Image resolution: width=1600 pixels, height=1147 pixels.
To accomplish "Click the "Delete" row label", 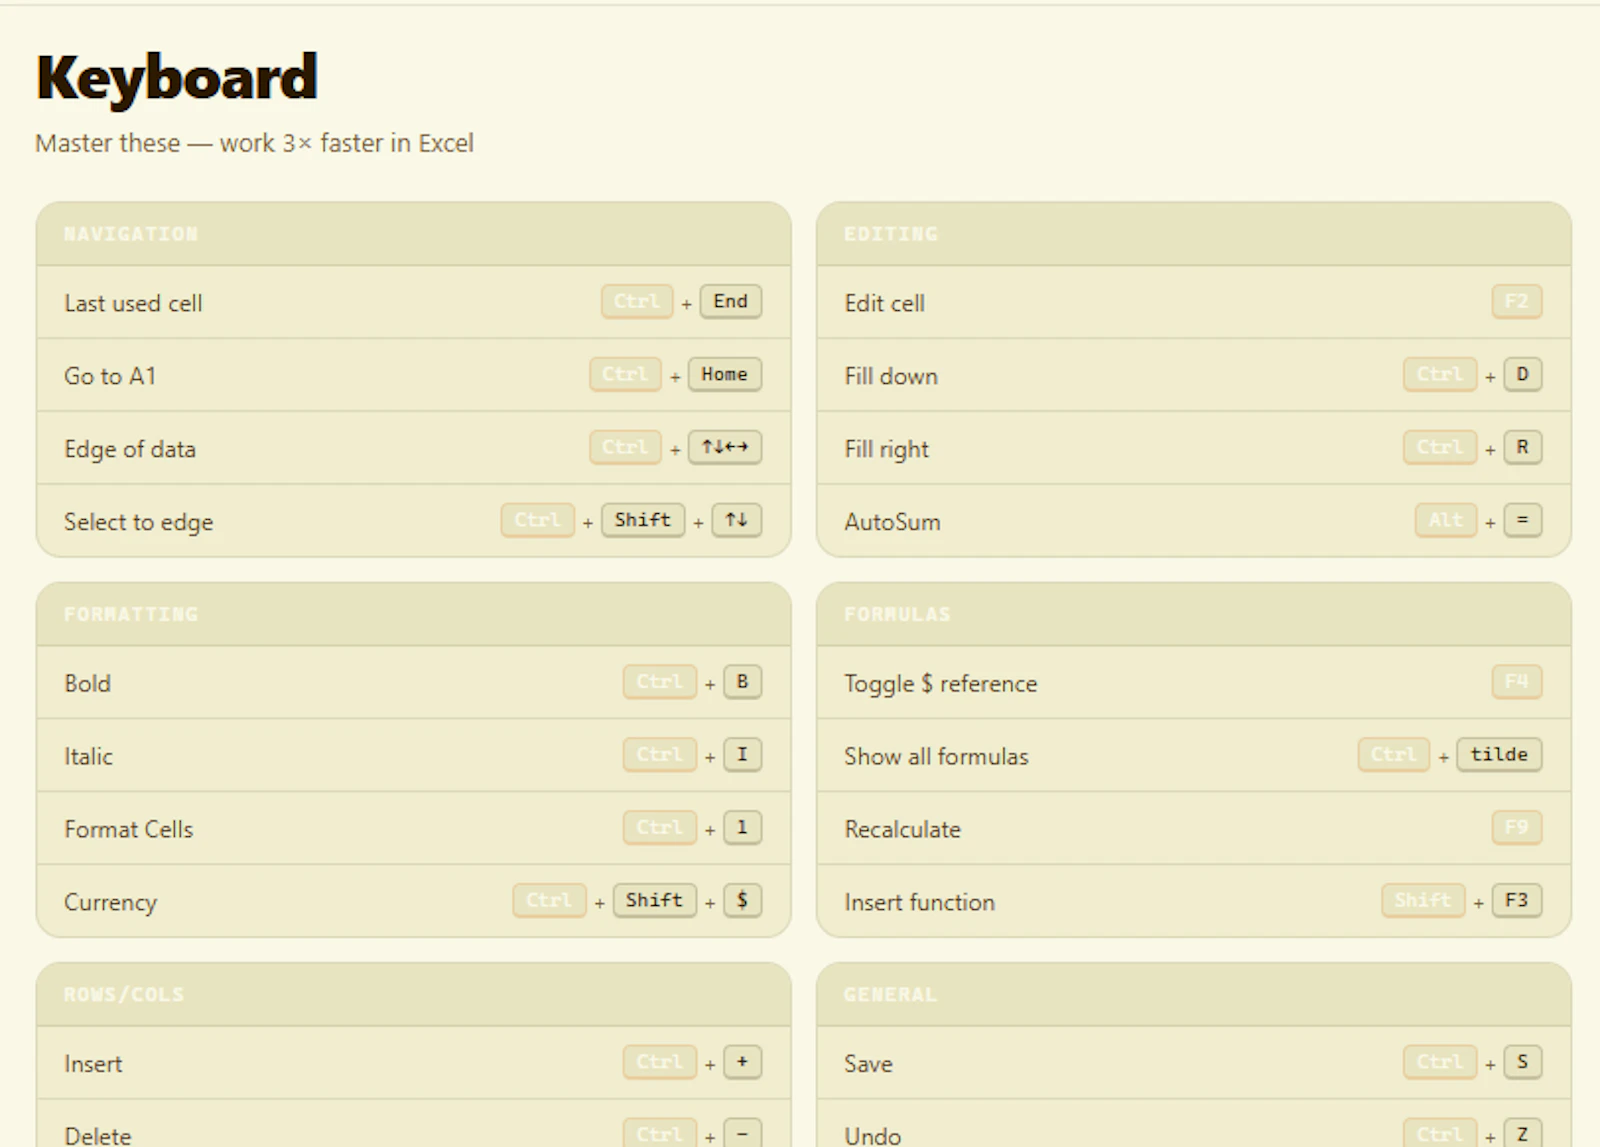I will (98, 1136).
